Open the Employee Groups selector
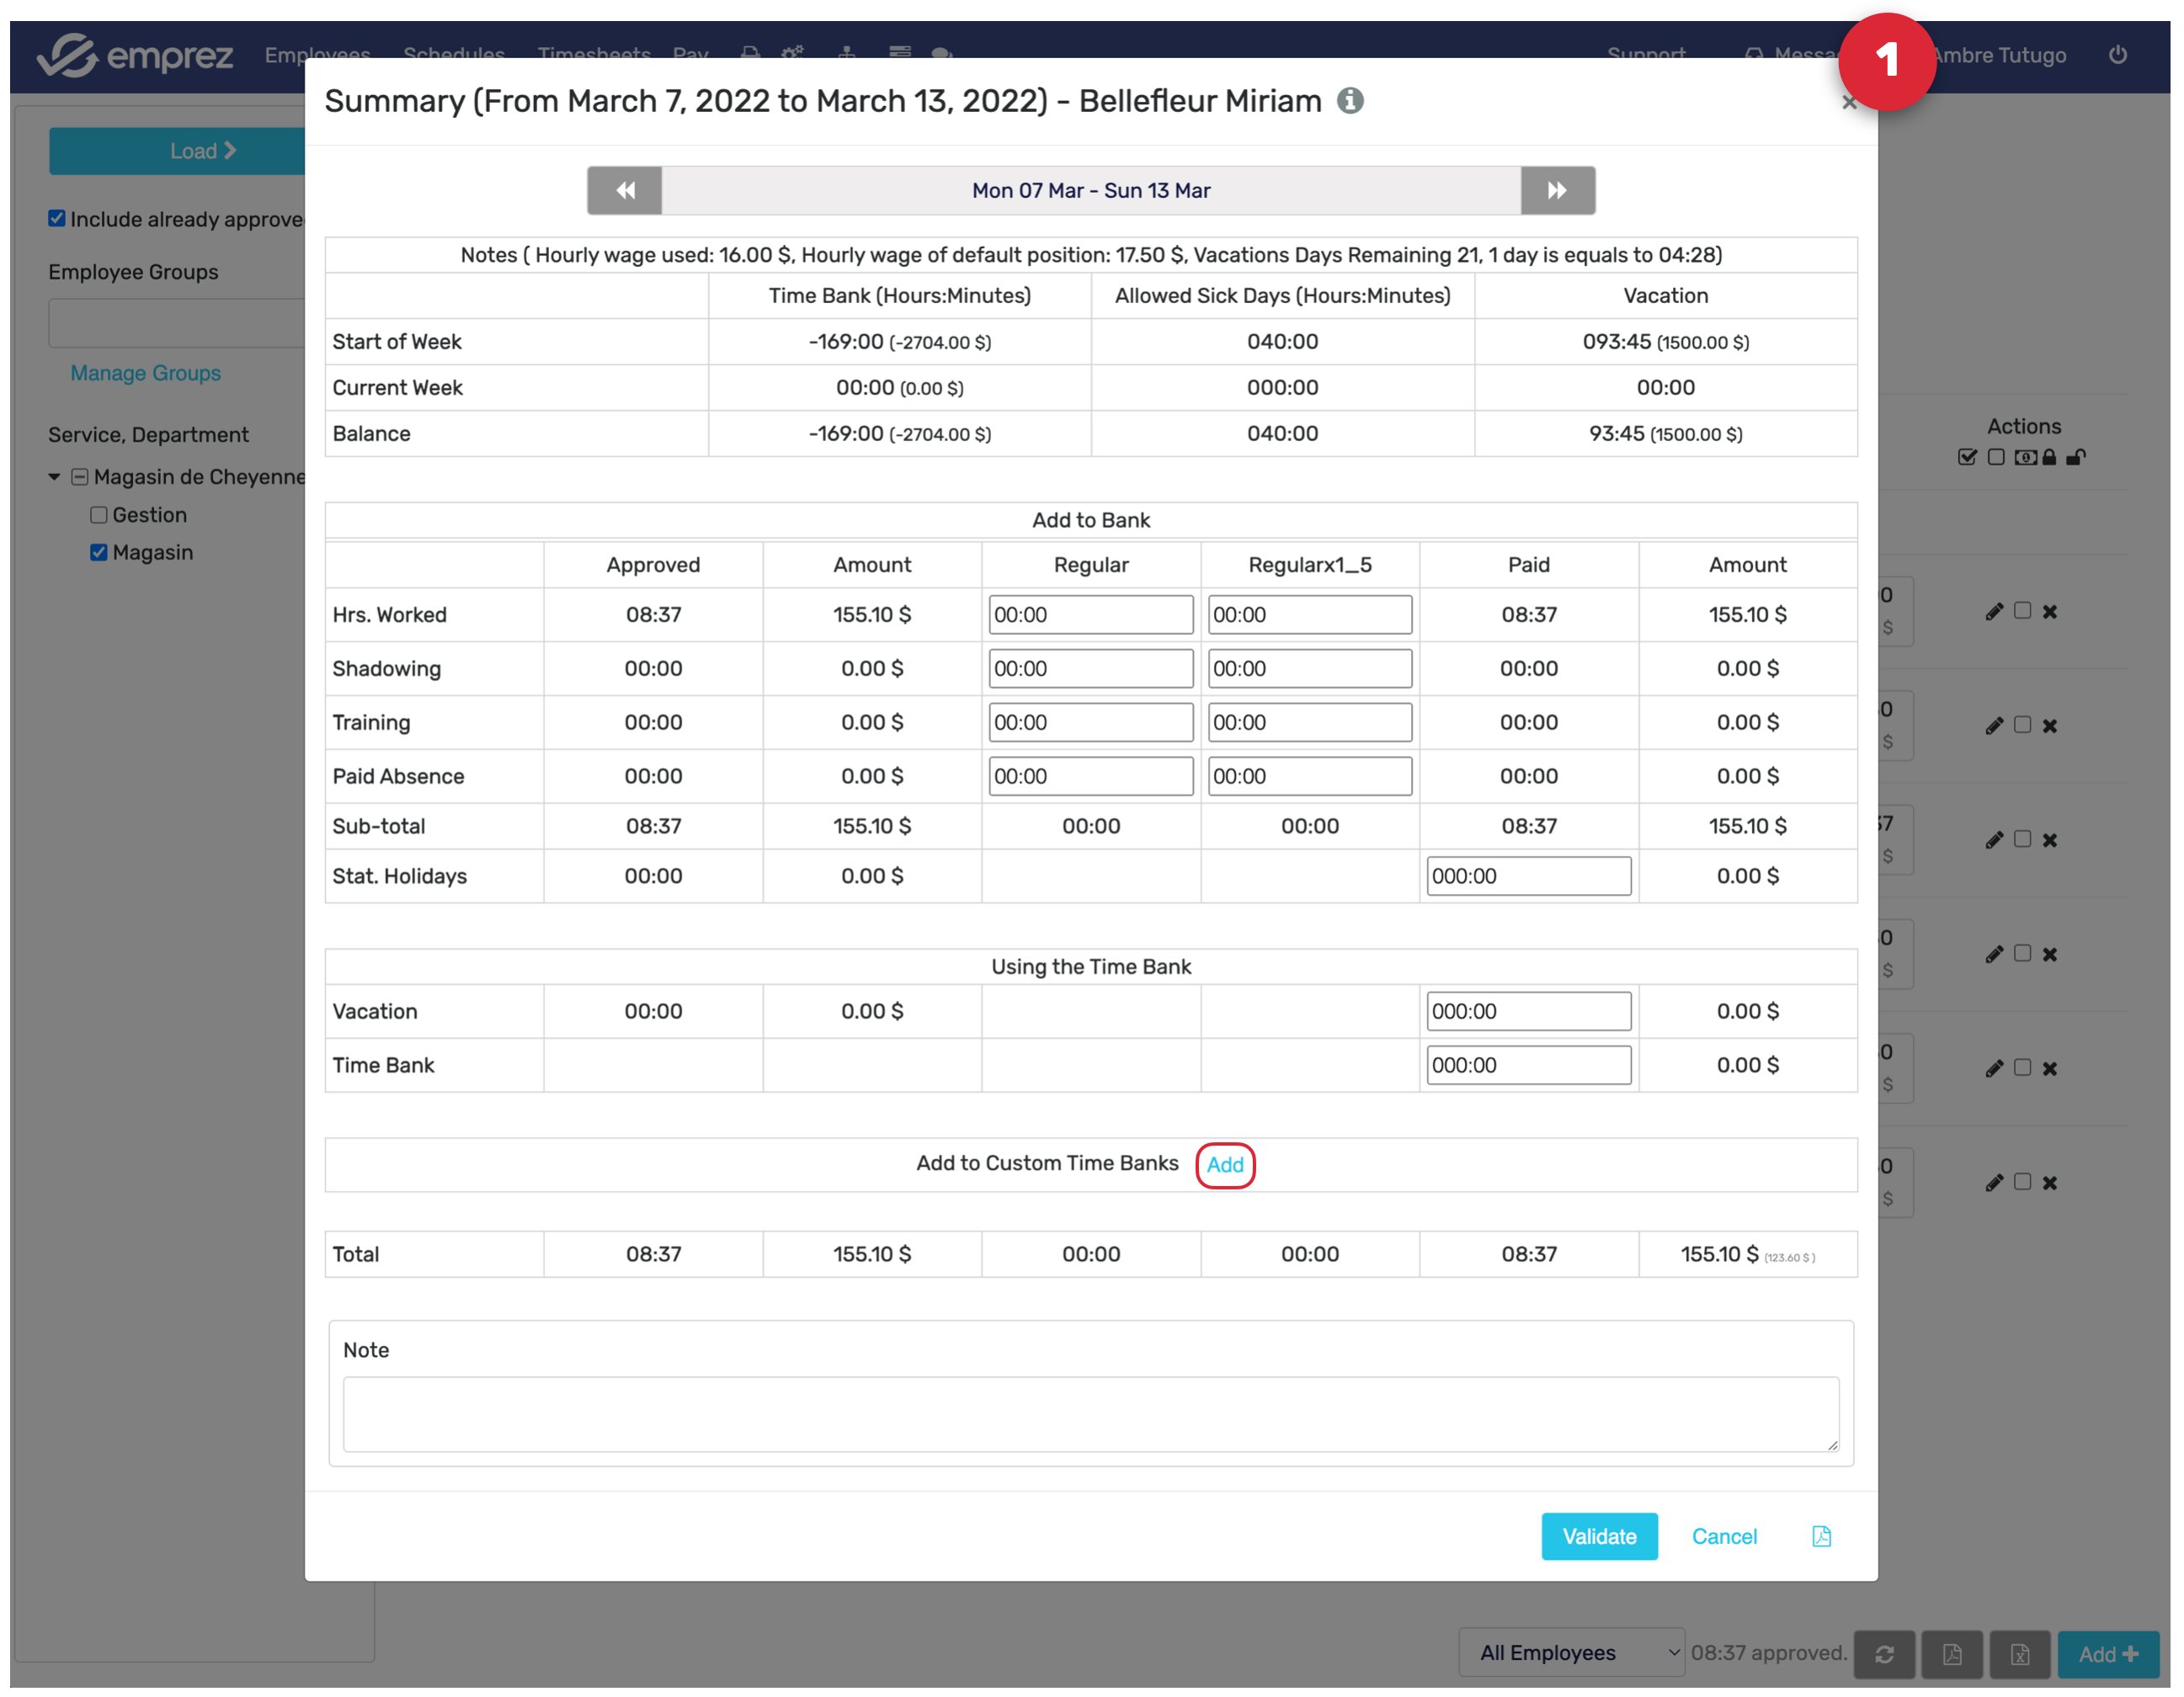 coord(176,323)
